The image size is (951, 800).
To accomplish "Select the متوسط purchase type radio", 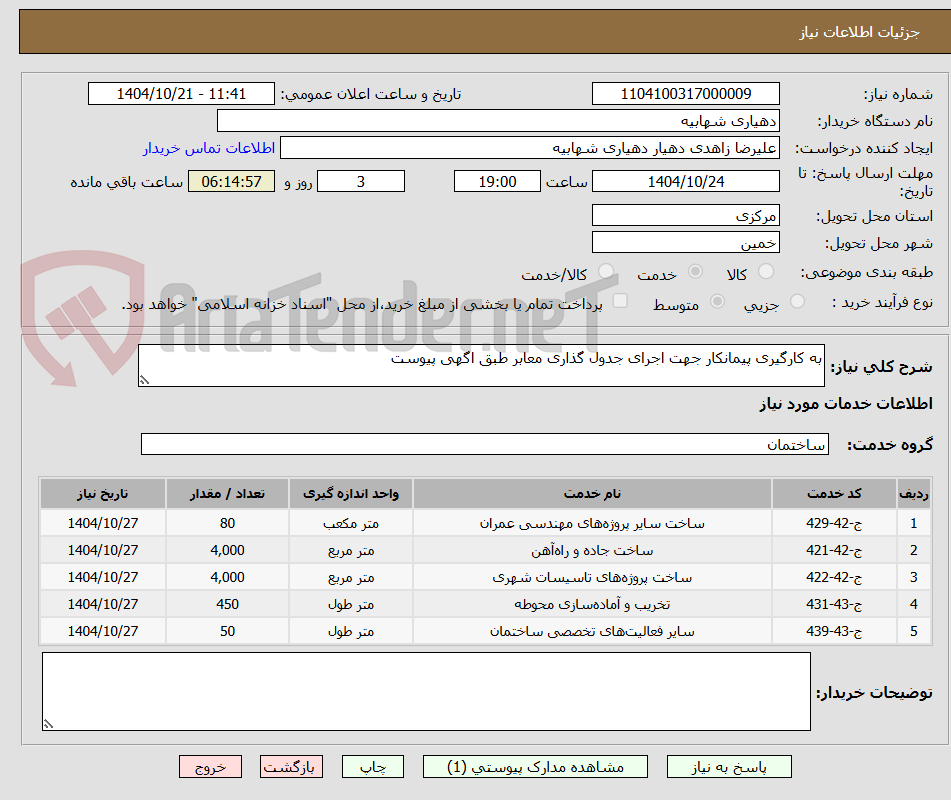I will [x=717, y=301].
